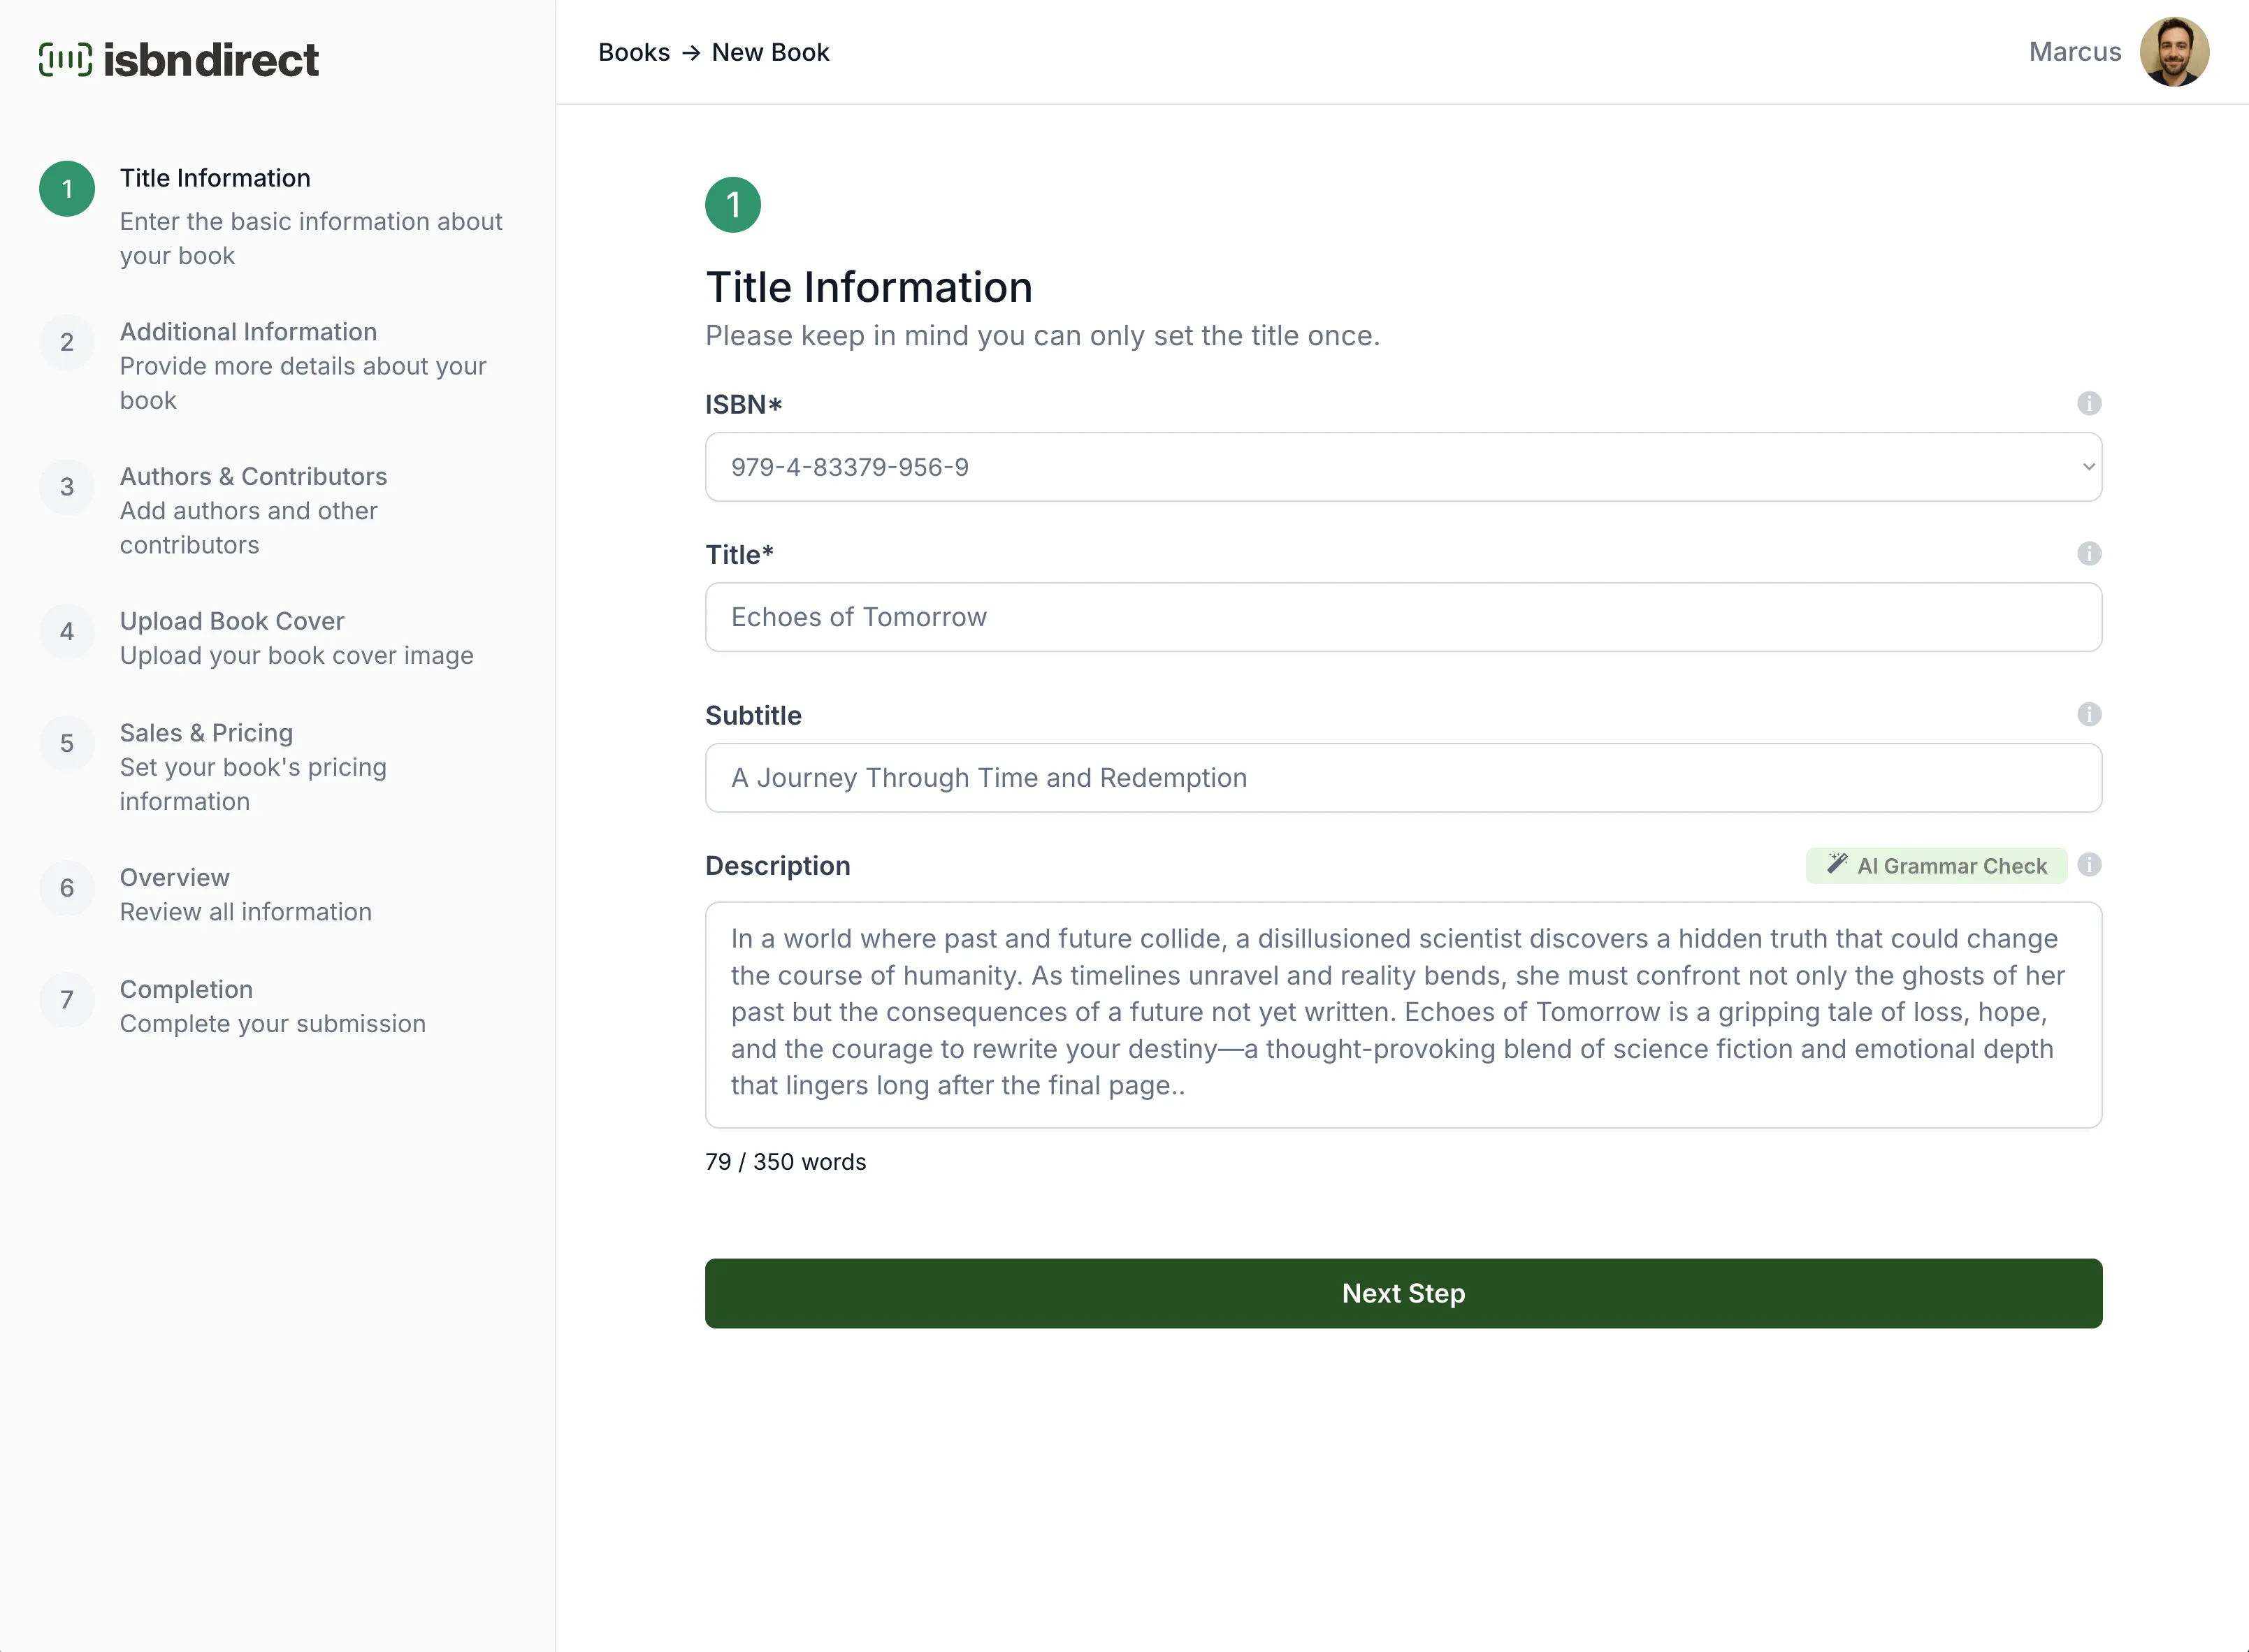Viewport: 2249px width, 1652px height.
Task: Focus the Subtitle input field
Action: pyautogui.click(x=1402, y=778)
